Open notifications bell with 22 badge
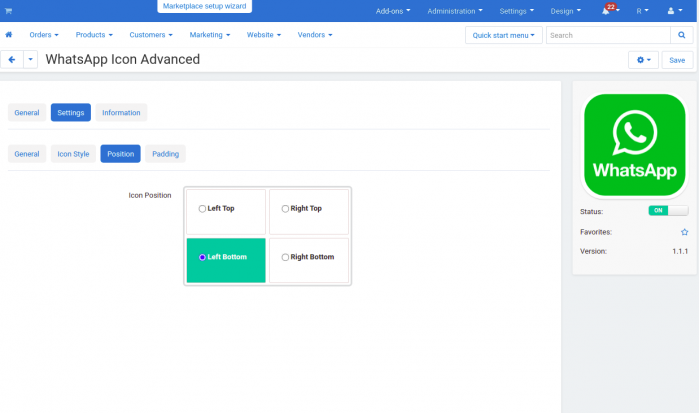 [610, 10]
